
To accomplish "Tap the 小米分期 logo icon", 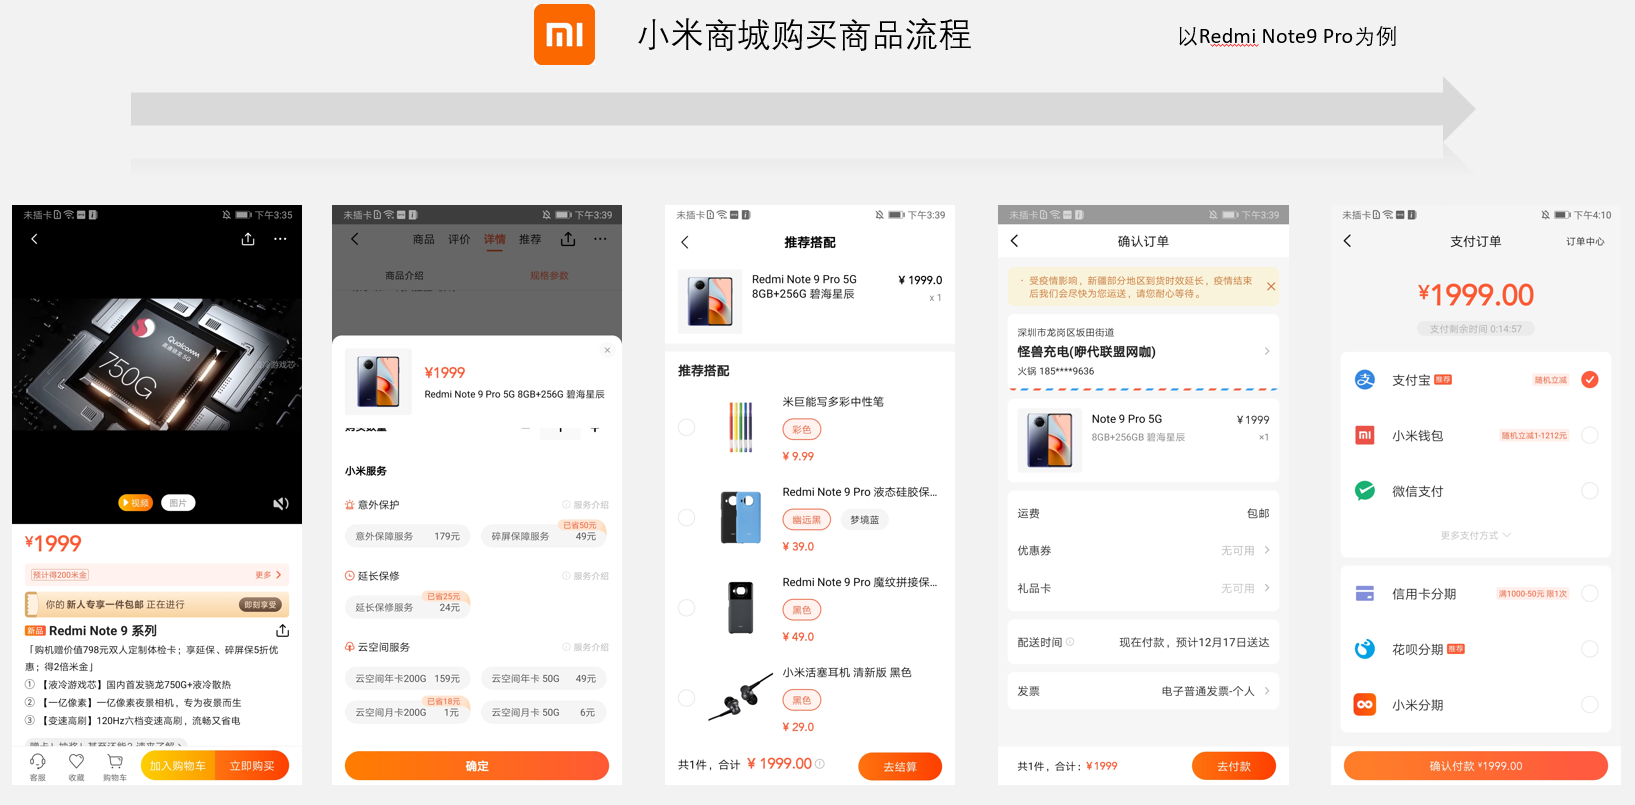I will tap(1365, 705).
